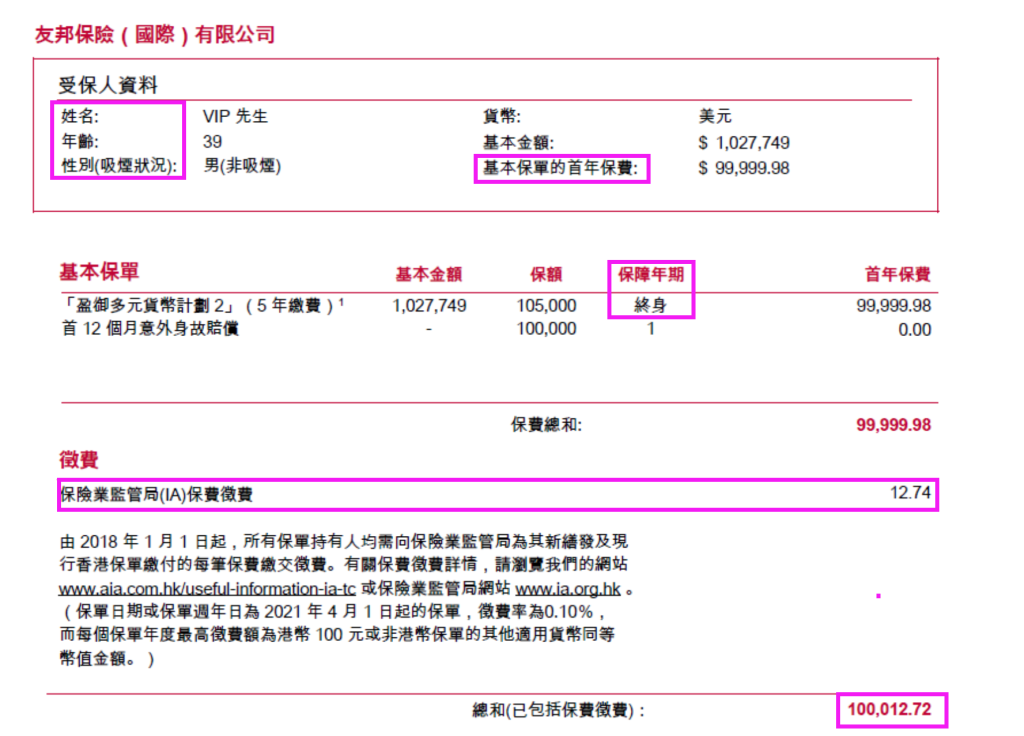Select the line mentioning 港幣 100 元

coord(337,634)
